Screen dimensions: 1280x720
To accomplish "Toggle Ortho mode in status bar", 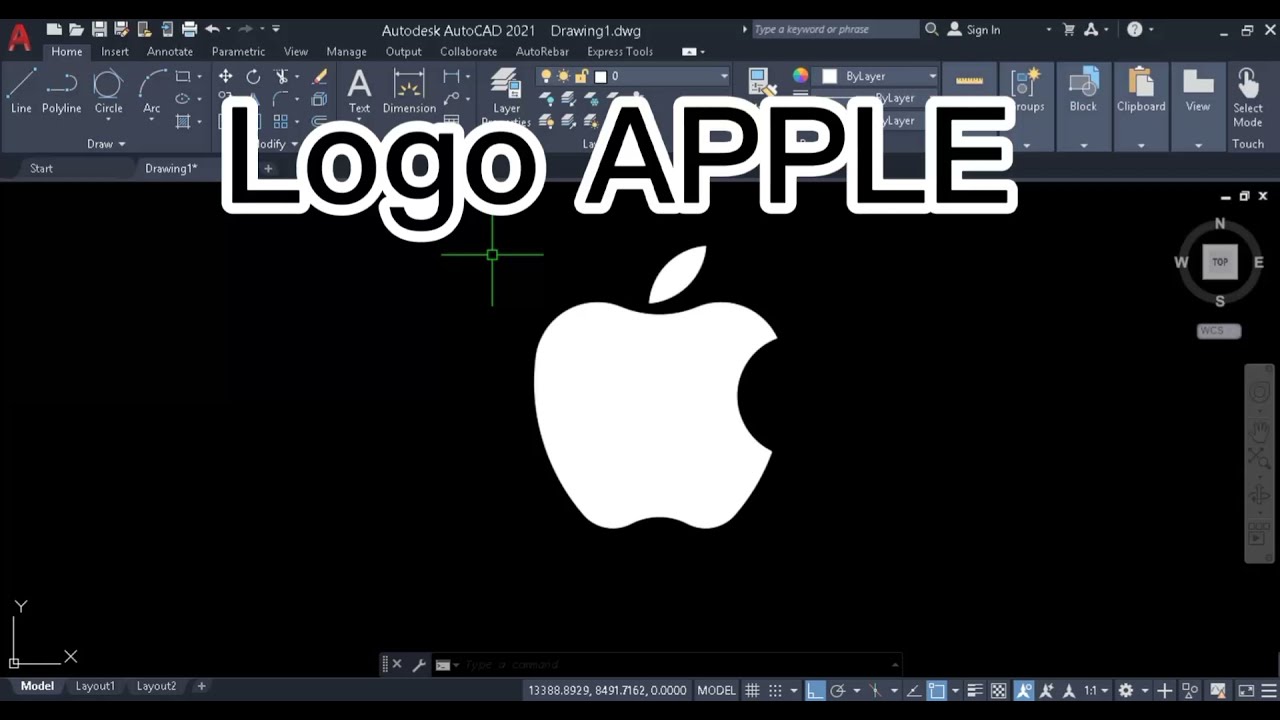I will pyautogui.click(x=816, y=690).
